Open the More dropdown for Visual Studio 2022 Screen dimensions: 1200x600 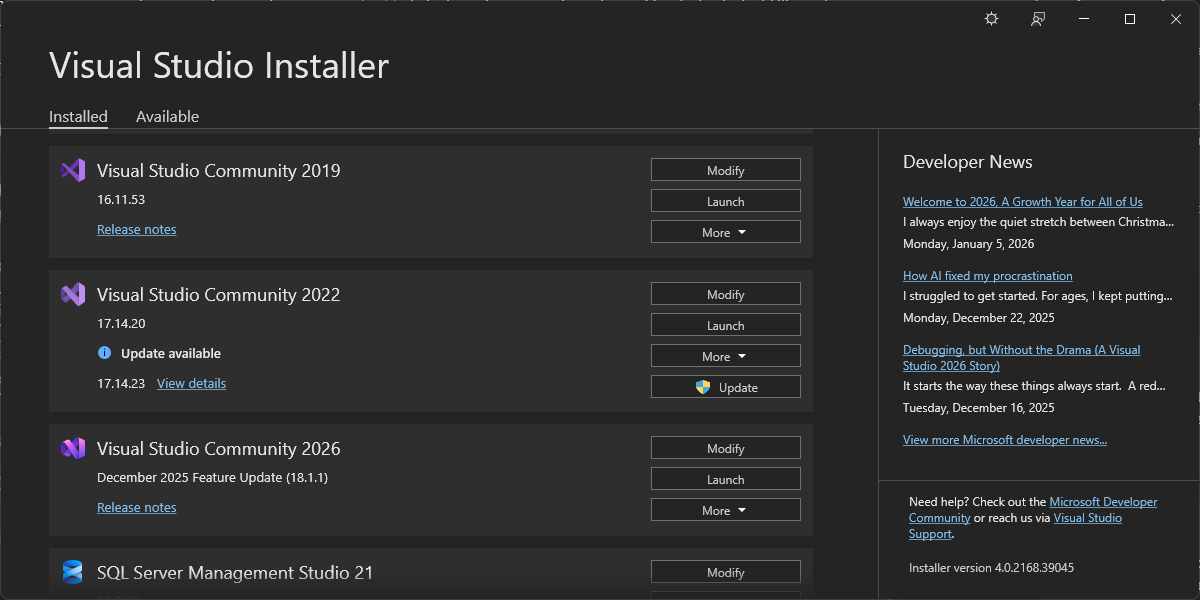coord(725,356)
